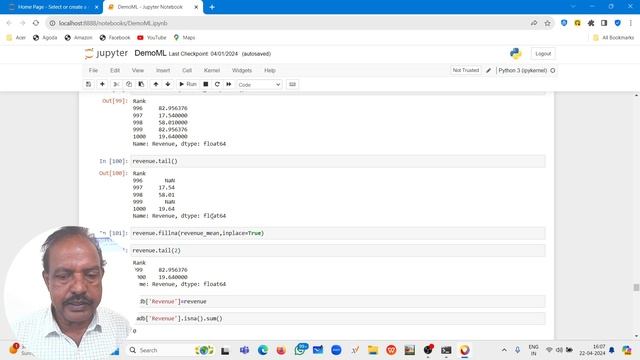Restart the kernel circular arrow icon

coord(217,84)
